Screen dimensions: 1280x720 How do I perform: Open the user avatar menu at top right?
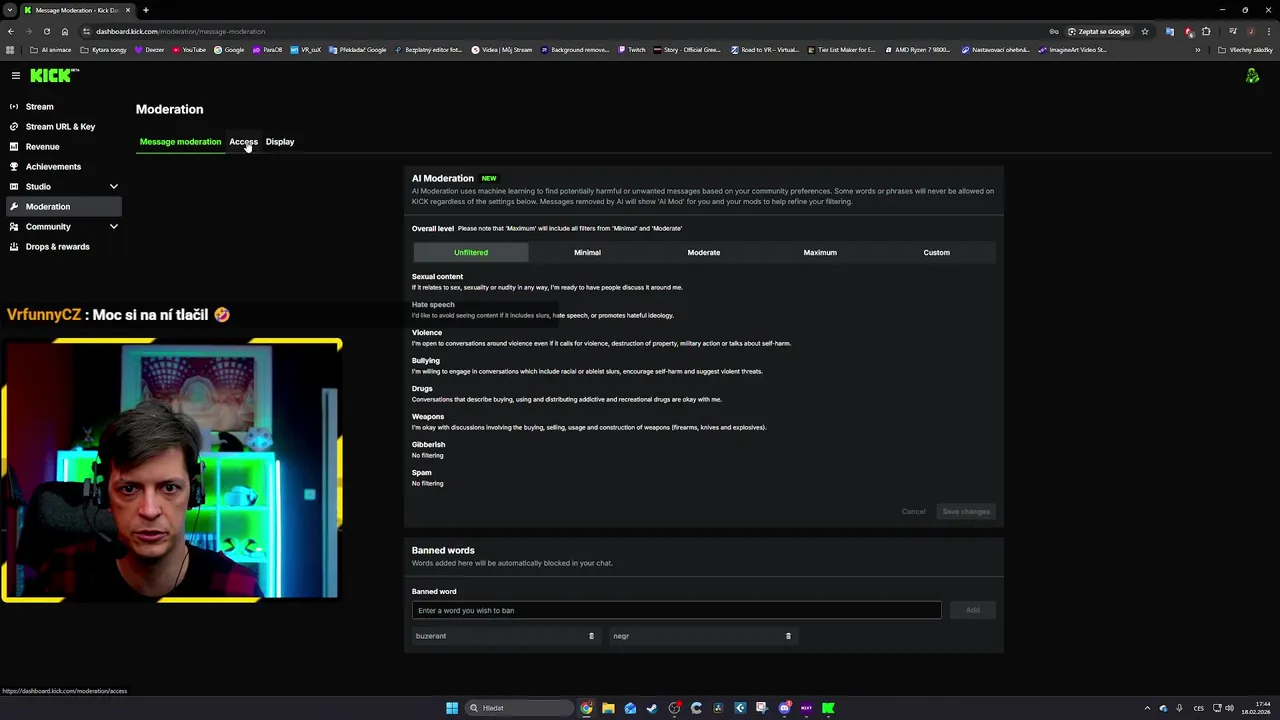coord(1252,76)
